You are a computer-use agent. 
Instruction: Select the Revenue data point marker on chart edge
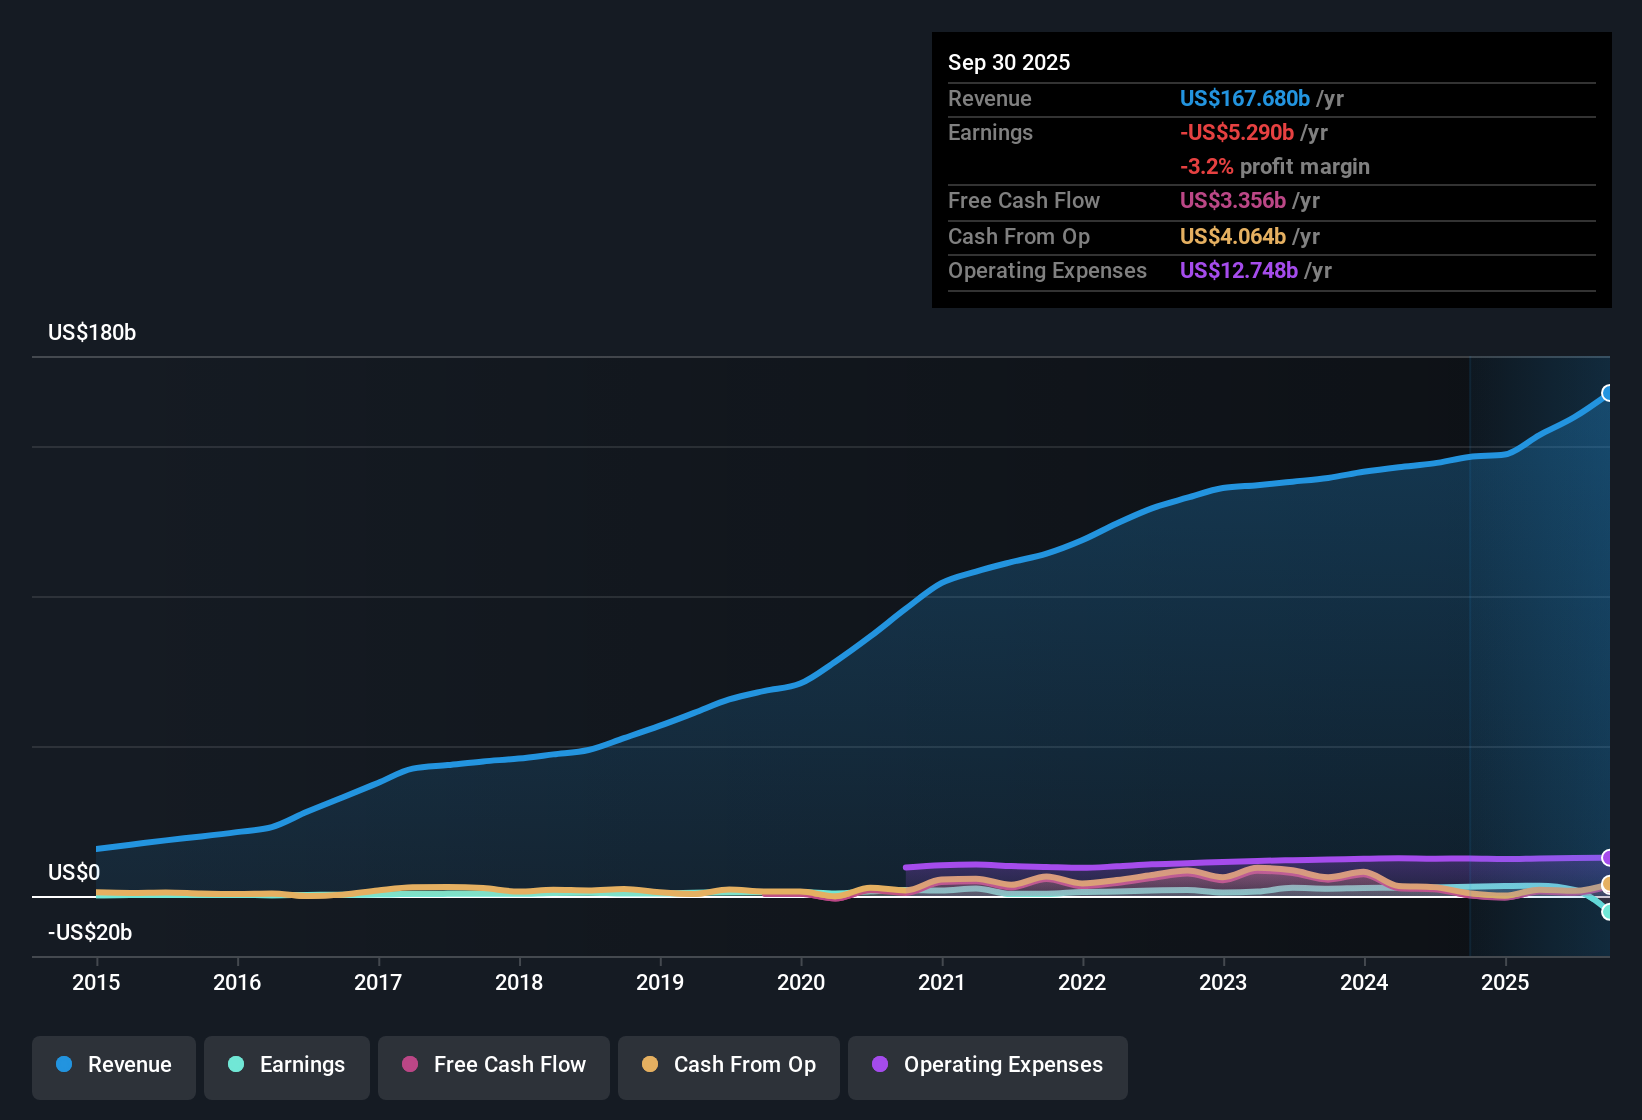pyautogui.click(x=1609, y=394)
